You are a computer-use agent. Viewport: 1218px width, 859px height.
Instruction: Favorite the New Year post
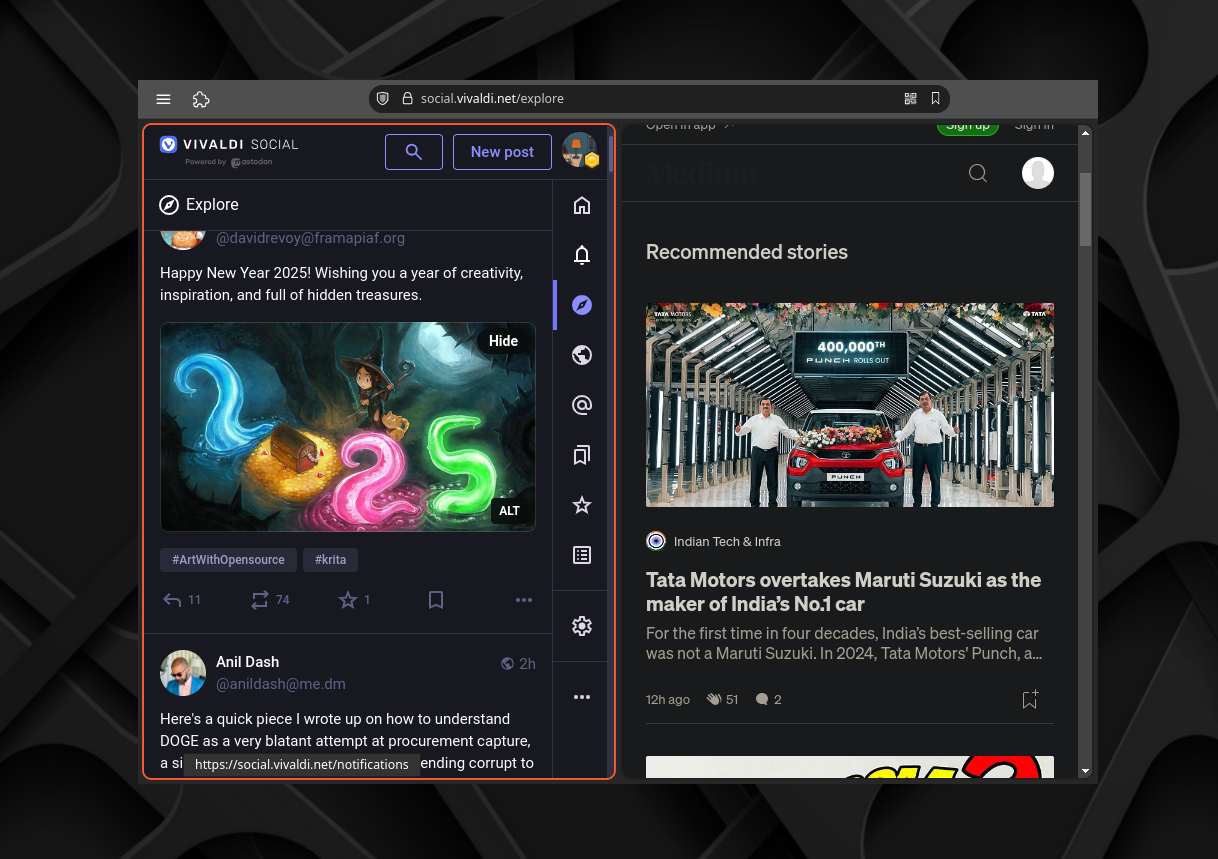click(354, 600)
